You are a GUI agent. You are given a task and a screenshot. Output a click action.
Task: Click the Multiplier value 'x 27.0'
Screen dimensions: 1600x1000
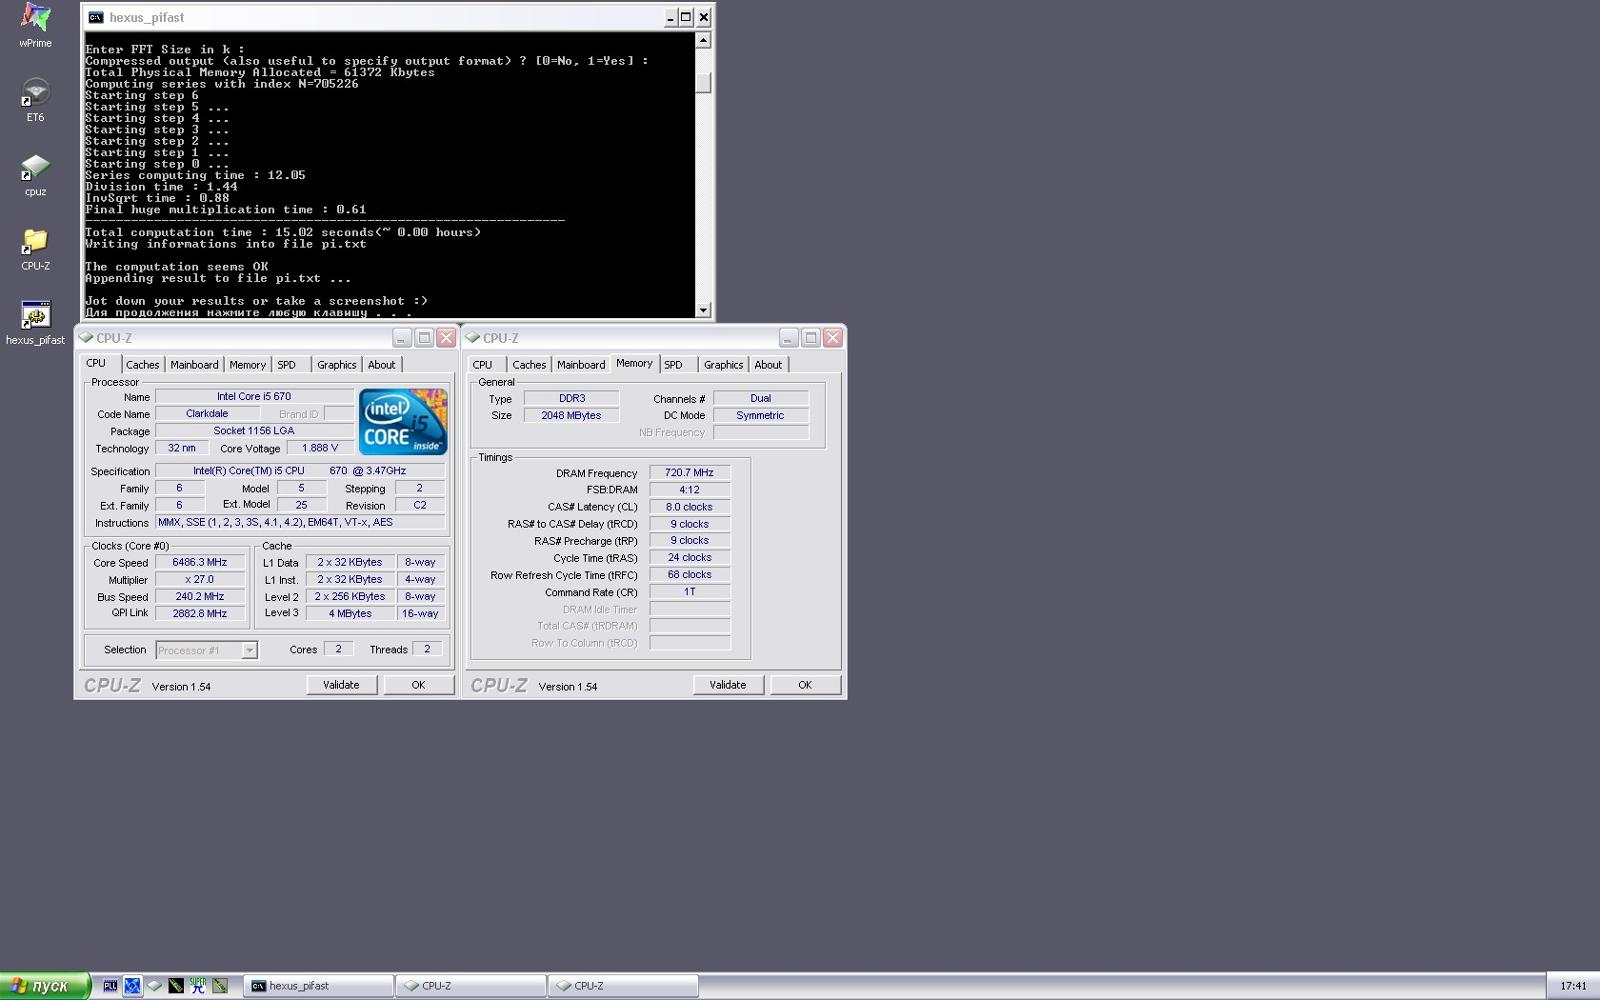pyautogui.click(x=200, y=579)
